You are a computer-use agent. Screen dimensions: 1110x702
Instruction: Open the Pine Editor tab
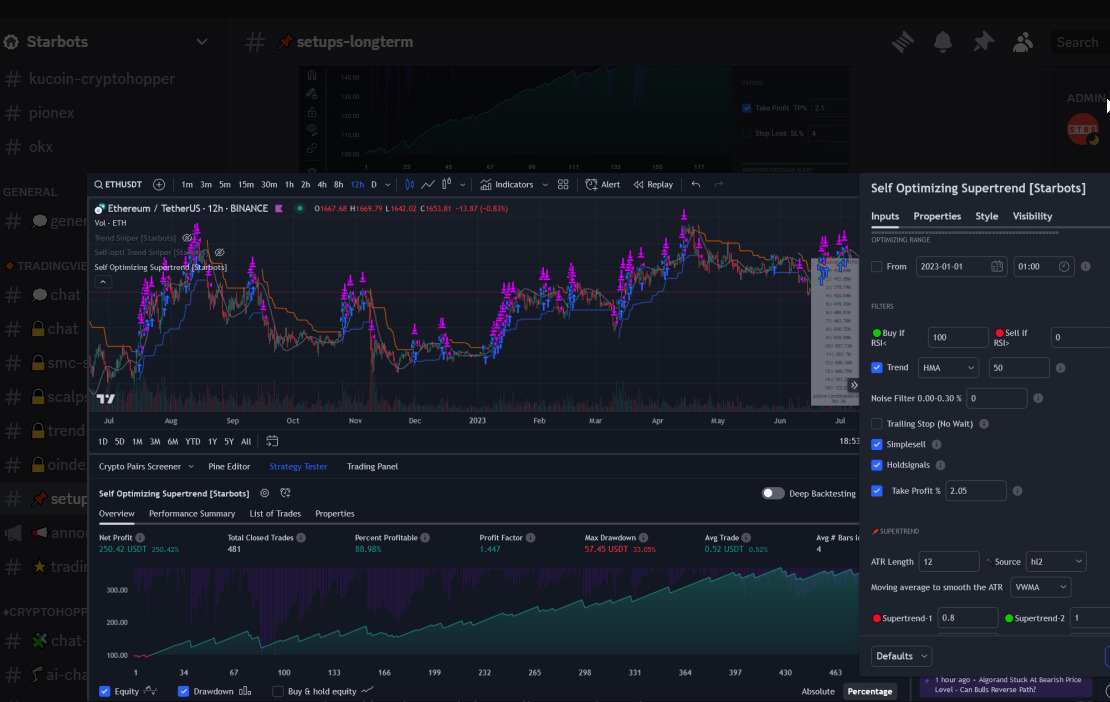[229, 466]
